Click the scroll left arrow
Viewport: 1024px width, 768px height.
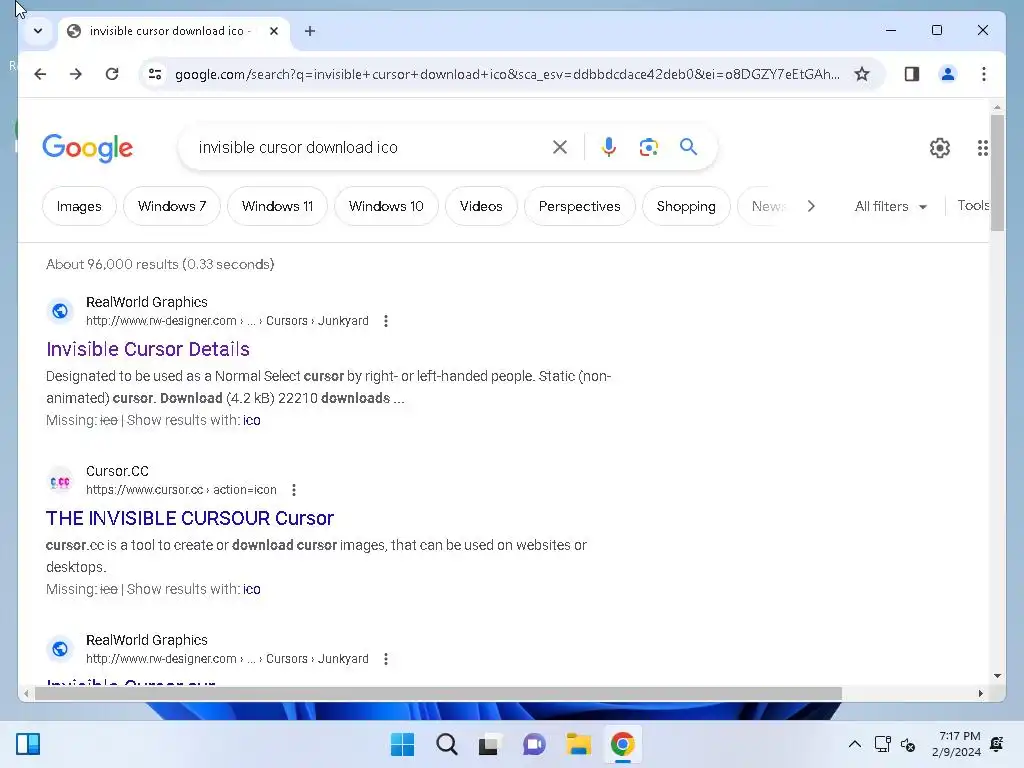tap(26, 694)
